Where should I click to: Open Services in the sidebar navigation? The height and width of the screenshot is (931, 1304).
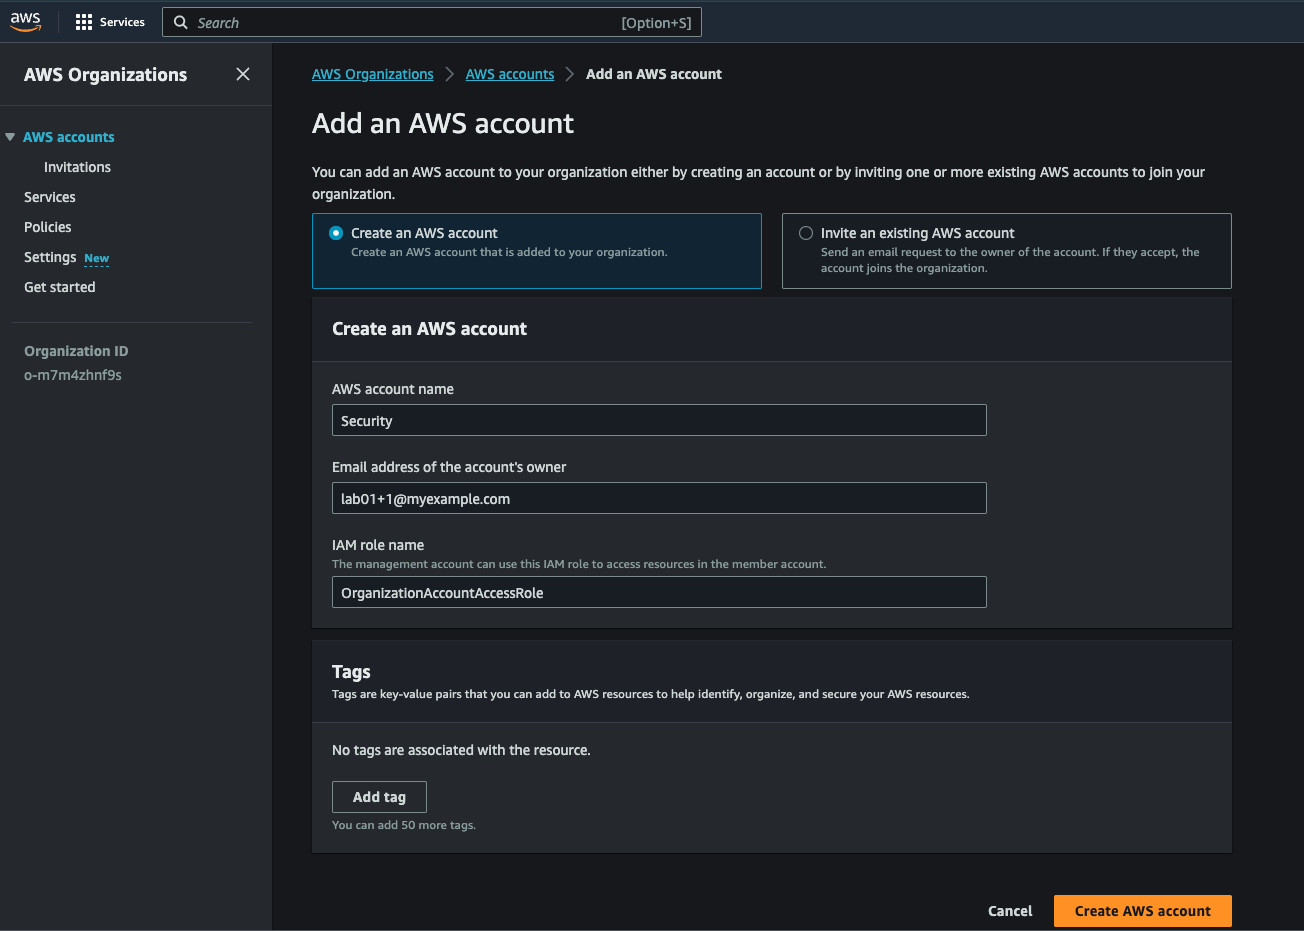(50, 197)
